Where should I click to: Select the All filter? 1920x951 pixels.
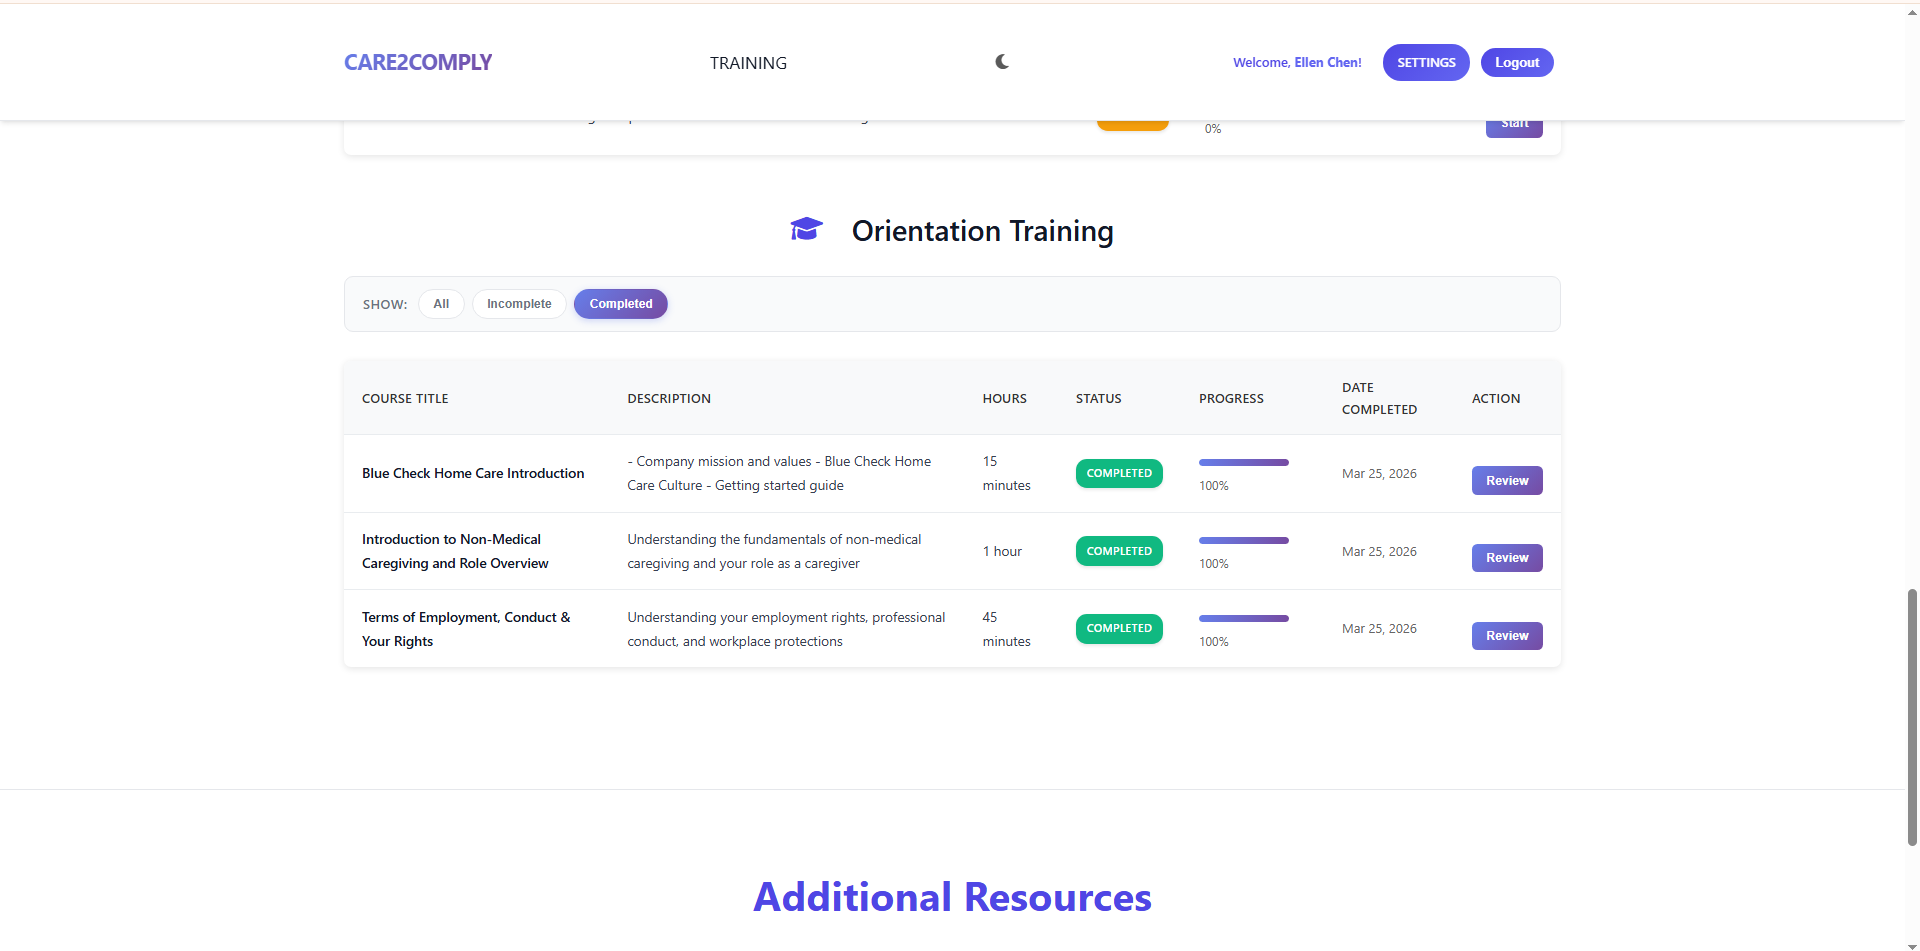click(440, 303)
